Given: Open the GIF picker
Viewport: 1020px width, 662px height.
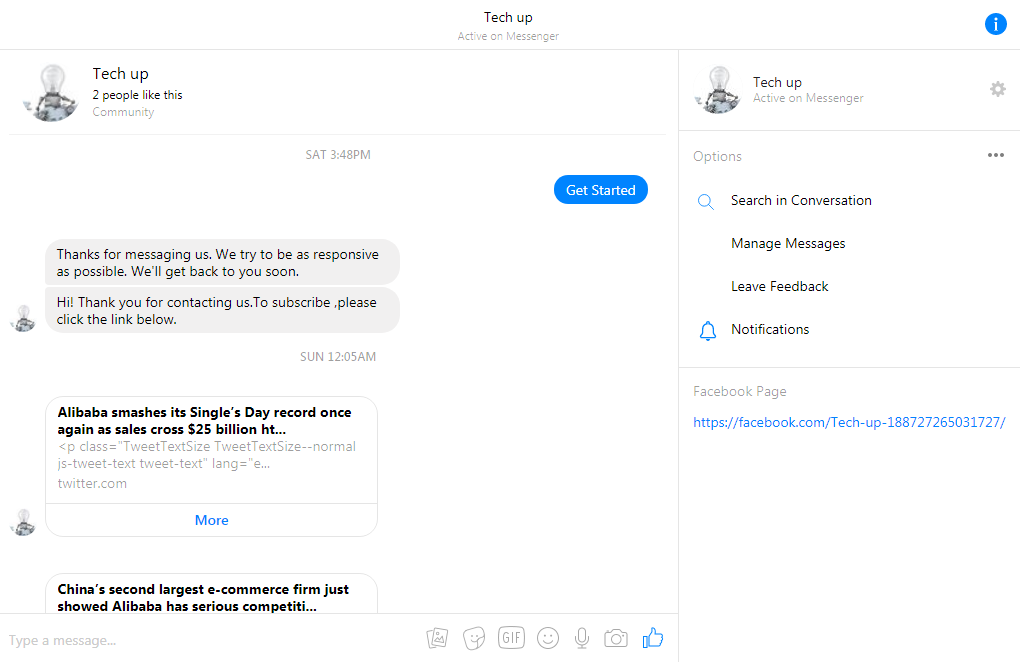Looking at the screenshot, I should pos(511,638).
